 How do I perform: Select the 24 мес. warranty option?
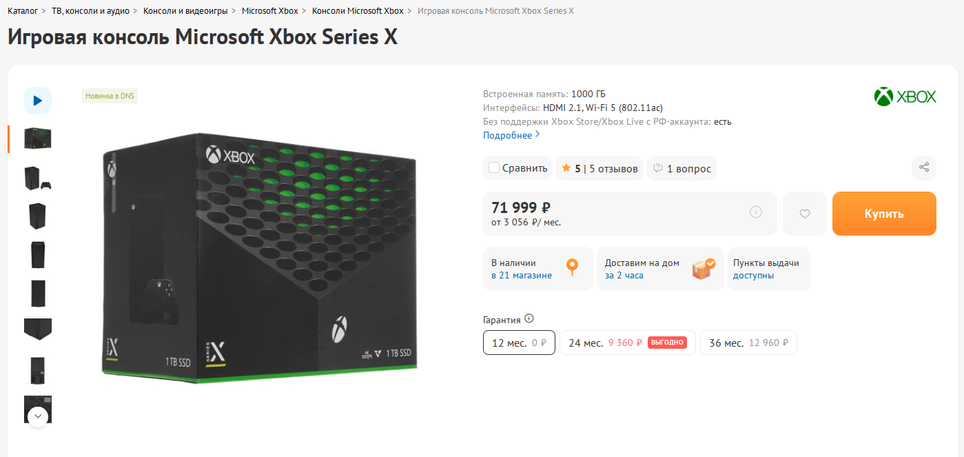pos(627,343)
